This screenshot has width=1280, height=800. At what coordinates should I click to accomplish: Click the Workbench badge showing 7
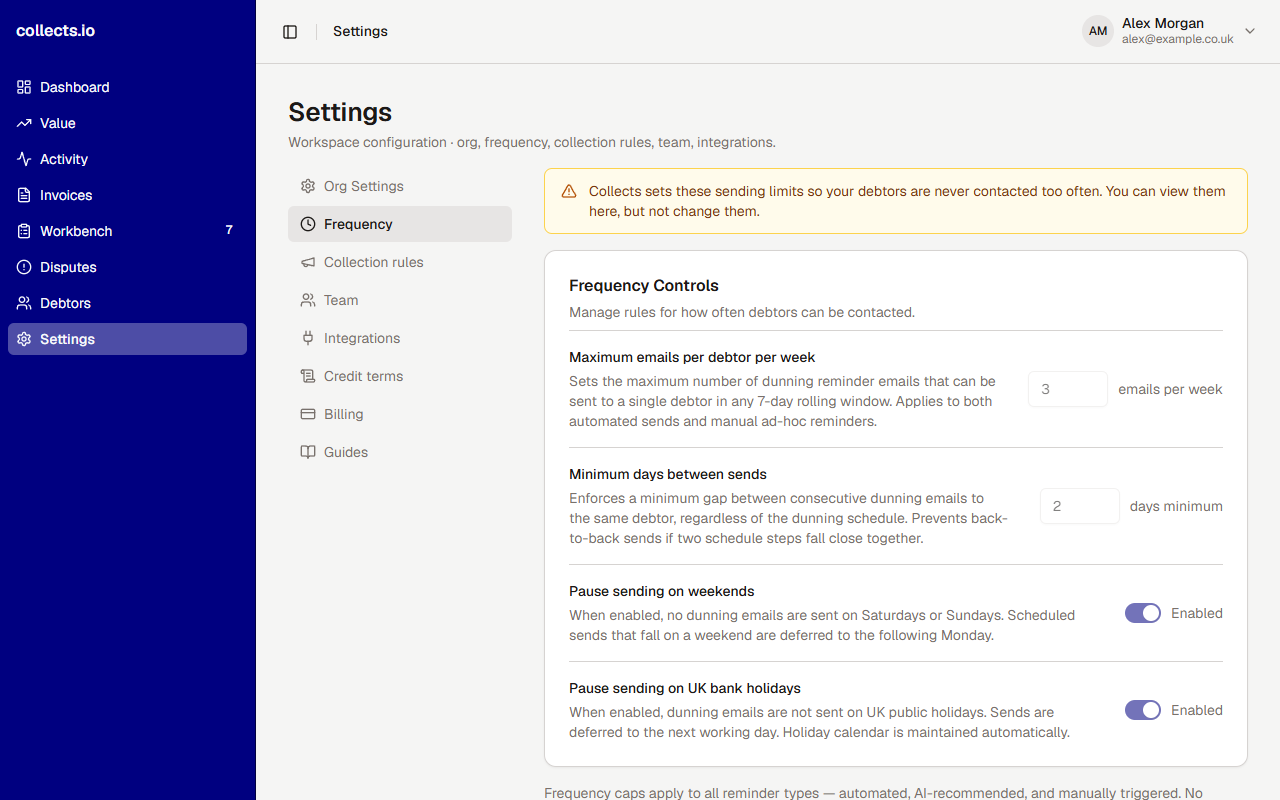pos(229,230)
